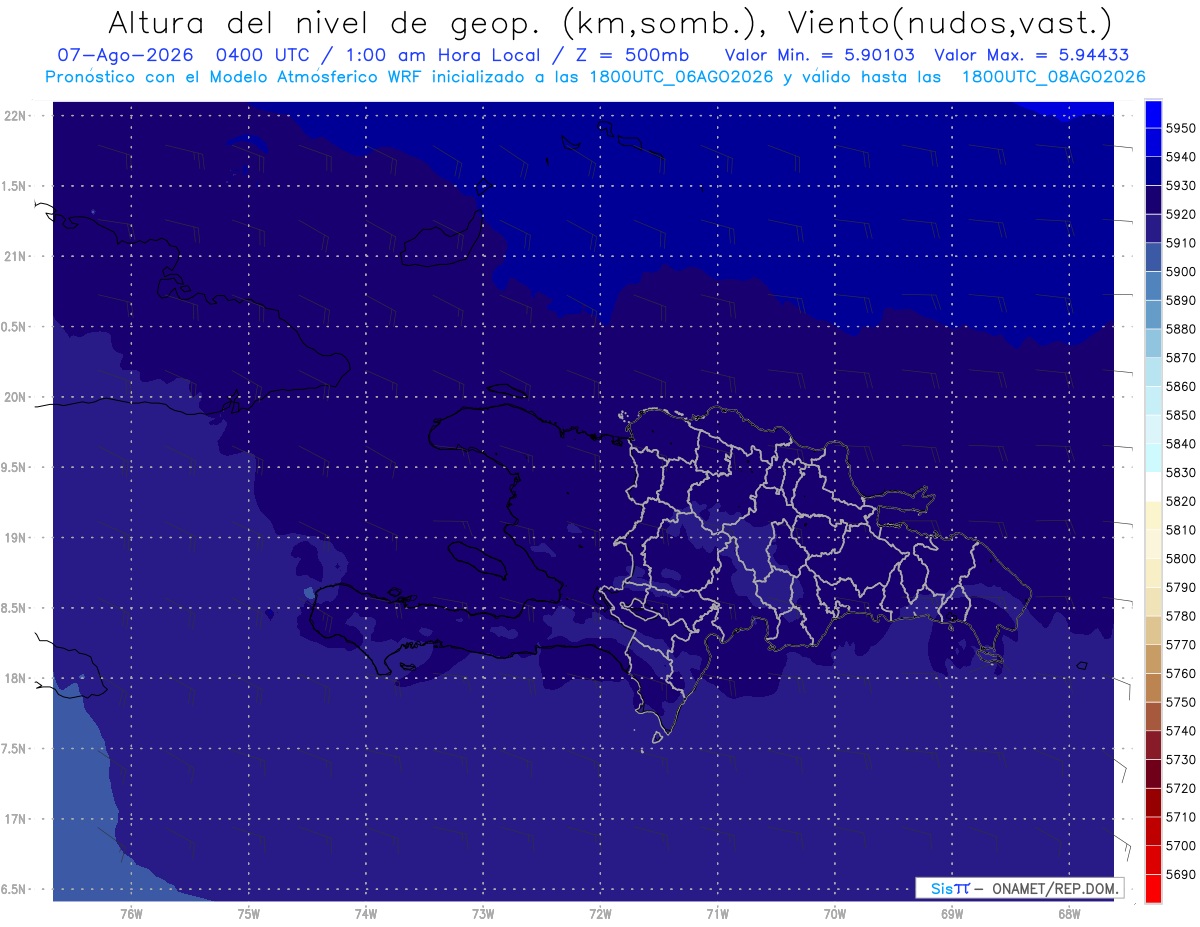Click the 20N latitude axis label
Screen dimensions: 1200x927
[x=16, y=397]
